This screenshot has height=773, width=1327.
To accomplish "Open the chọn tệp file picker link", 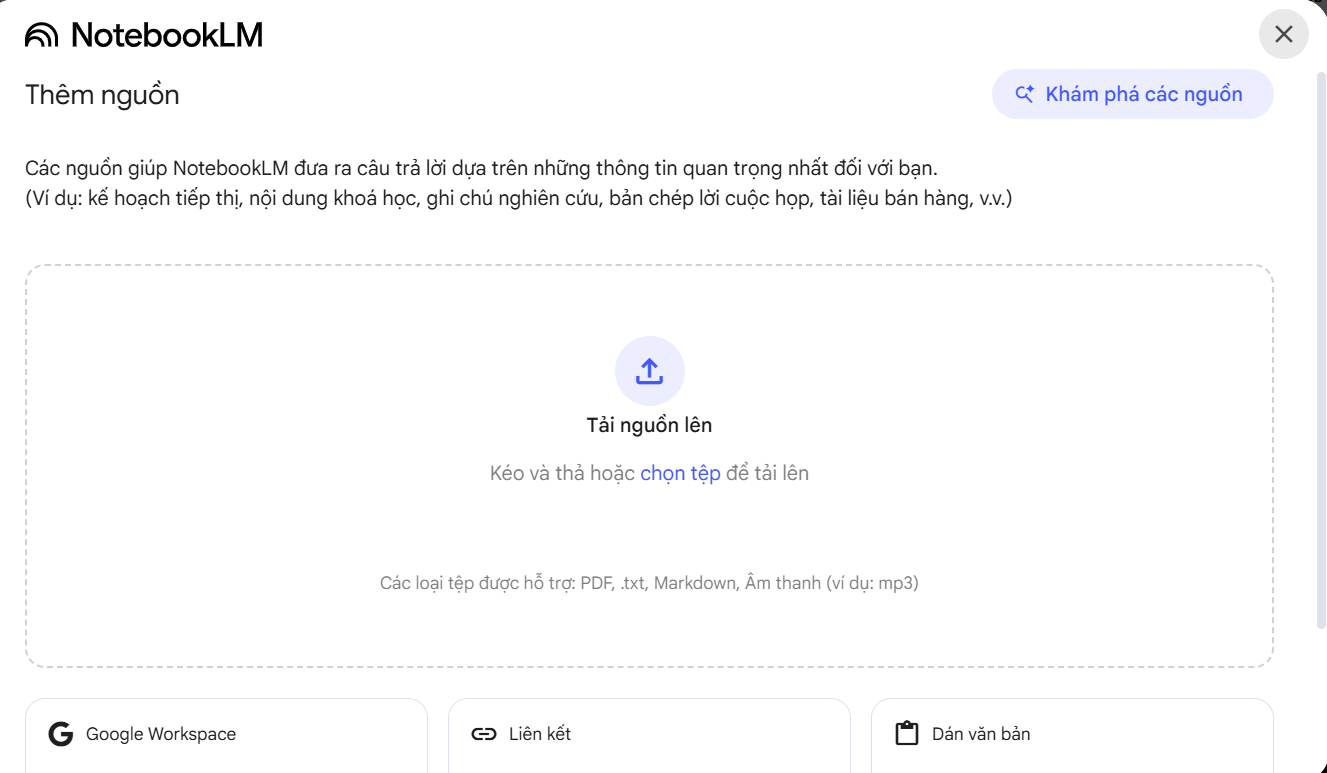I will pyautogui.click(x=680, y=473).
